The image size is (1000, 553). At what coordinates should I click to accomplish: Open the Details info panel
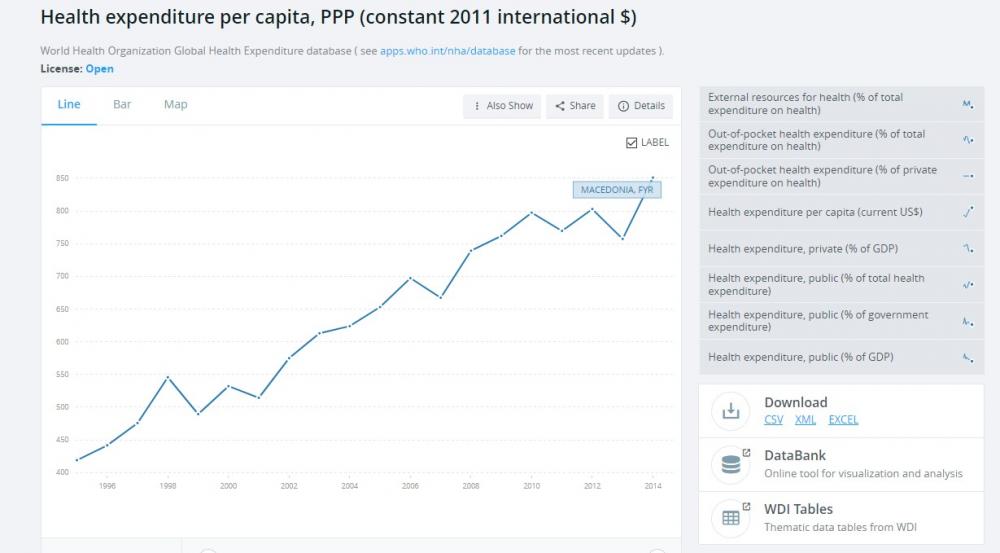641,106
